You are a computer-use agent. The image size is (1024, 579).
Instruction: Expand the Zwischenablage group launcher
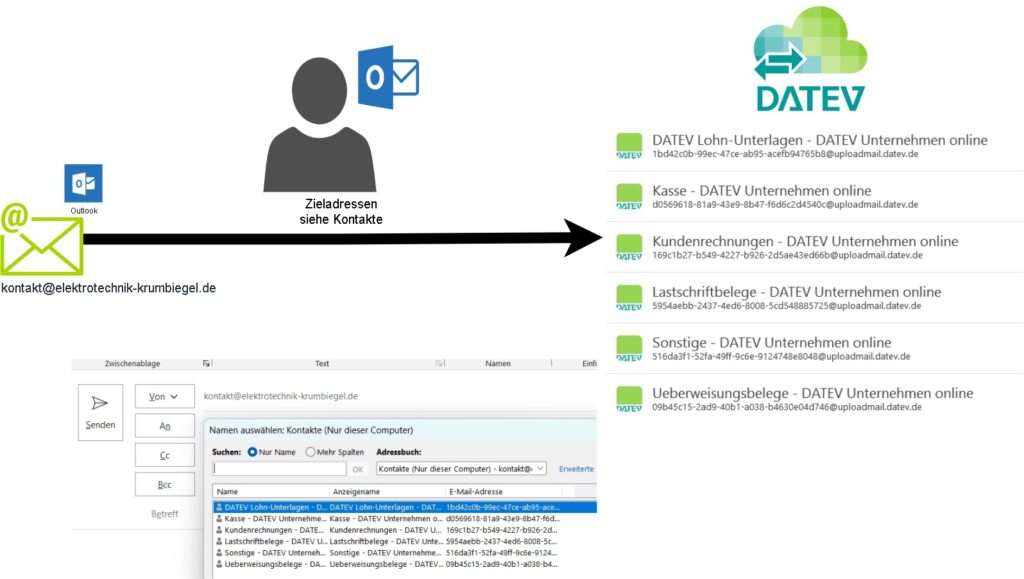coord(207,364)
